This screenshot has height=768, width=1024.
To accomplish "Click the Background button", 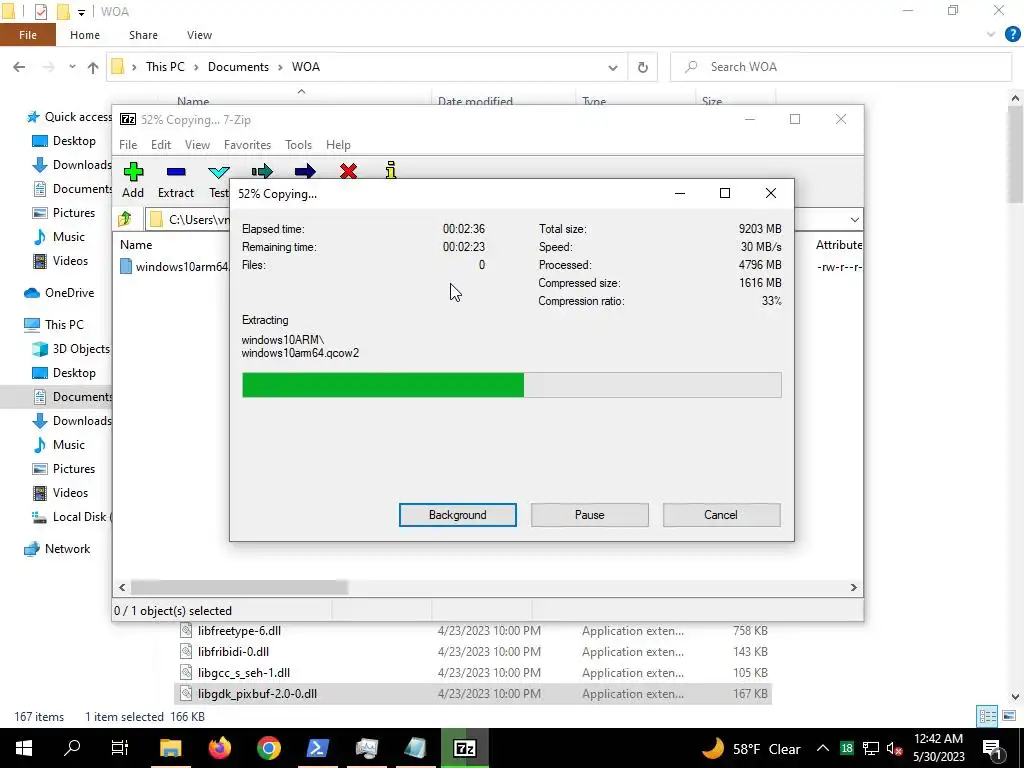I will [458, 515].
